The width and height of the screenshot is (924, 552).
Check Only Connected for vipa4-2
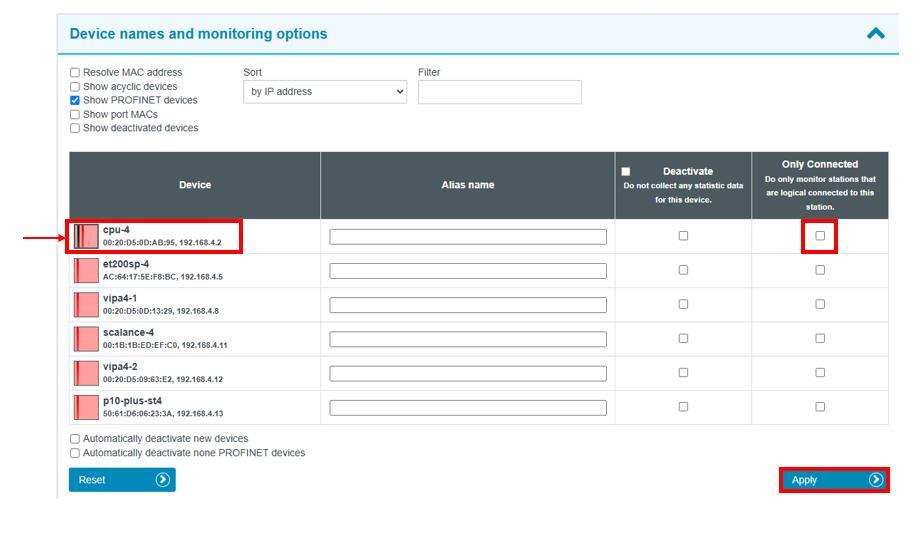click(x=820, y=372)
